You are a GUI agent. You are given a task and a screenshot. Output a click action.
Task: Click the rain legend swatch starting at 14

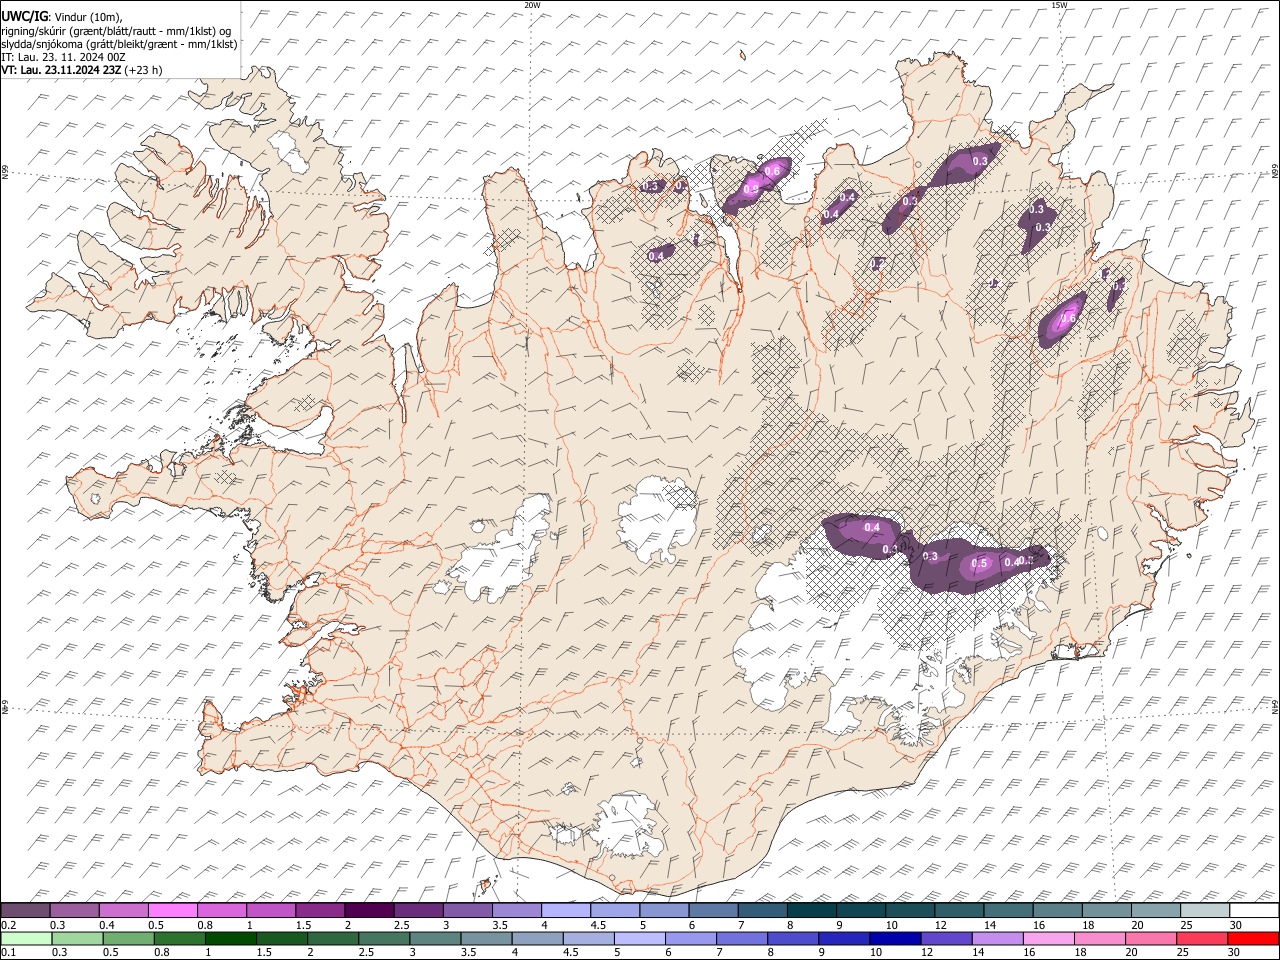pyautogui.click(x=997, y=938)
